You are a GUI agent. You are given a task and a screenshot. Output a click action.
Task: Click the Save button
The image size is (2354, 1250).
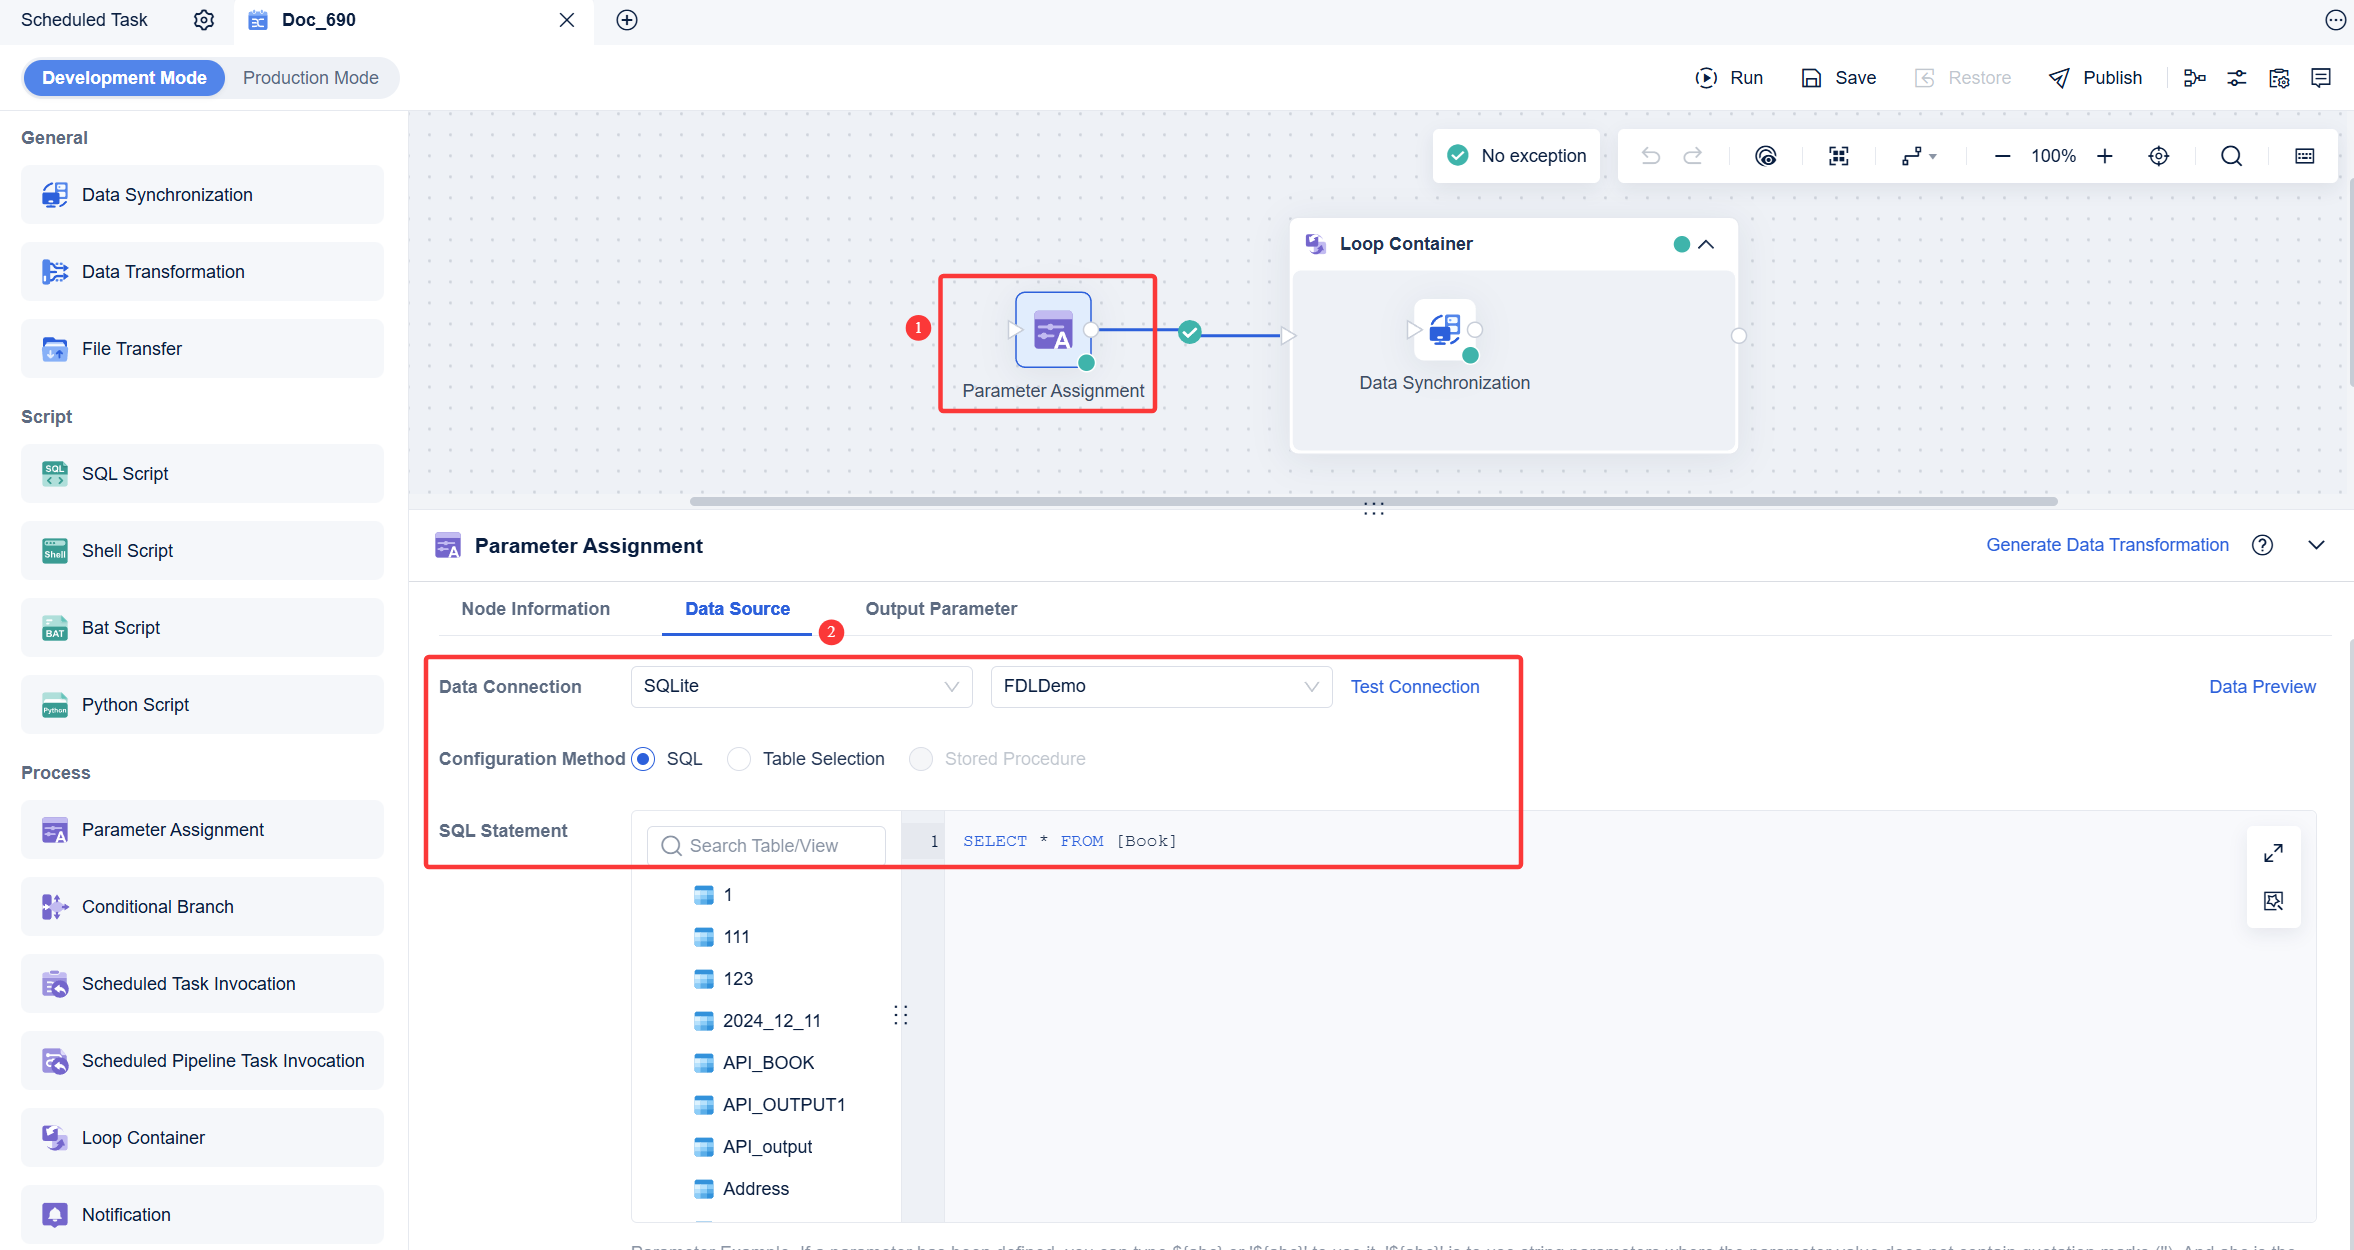coord(1839,78)
